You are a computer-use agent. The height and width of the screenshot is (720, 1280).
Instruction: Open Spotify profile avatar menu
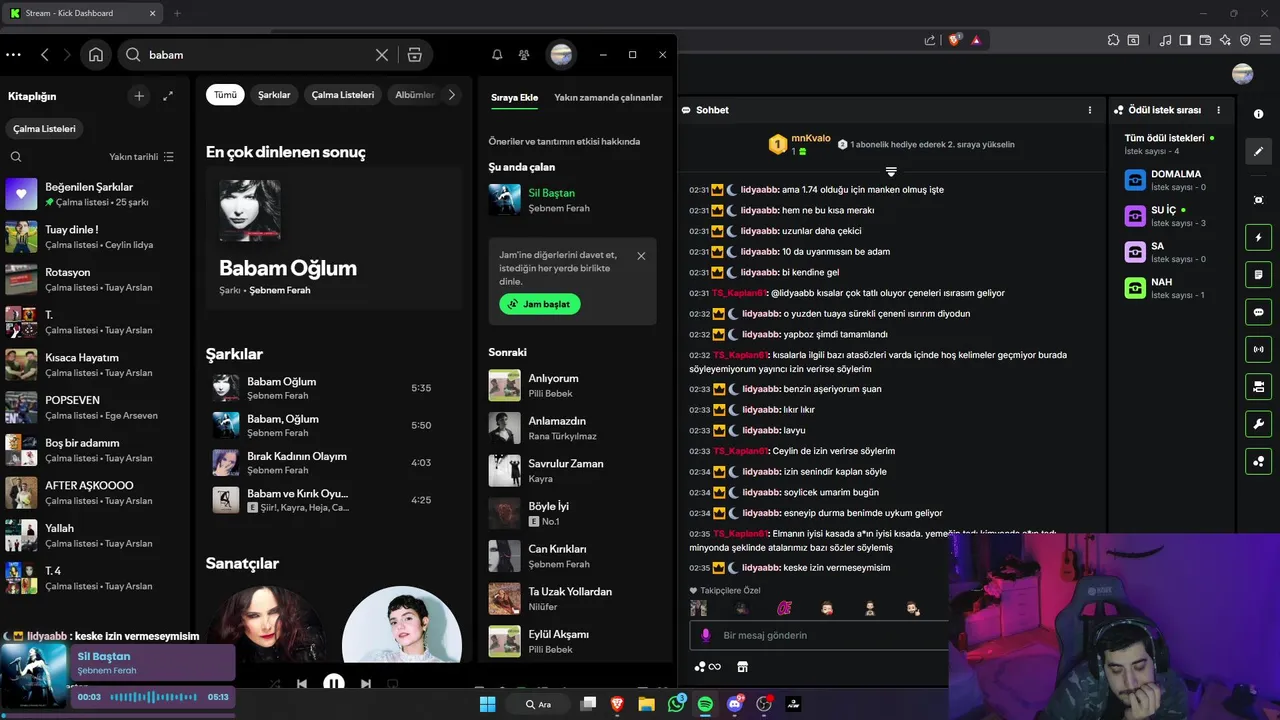tap(561, 55)
